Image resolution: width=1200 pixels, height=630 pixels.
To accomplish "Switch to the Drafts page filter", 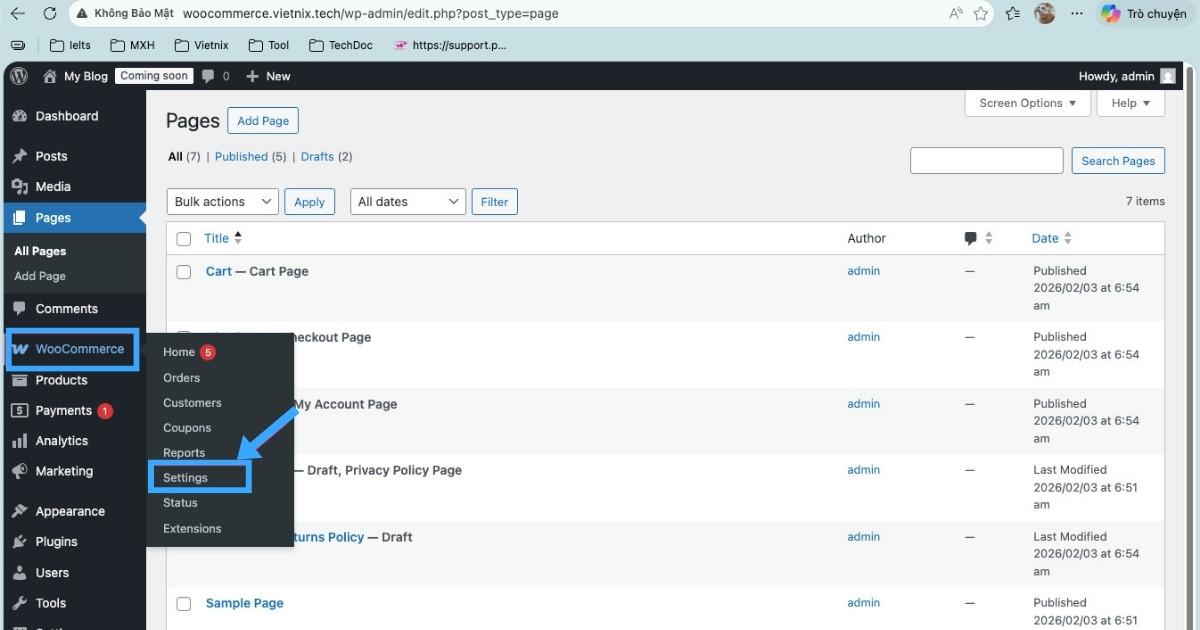I will 317,156.
